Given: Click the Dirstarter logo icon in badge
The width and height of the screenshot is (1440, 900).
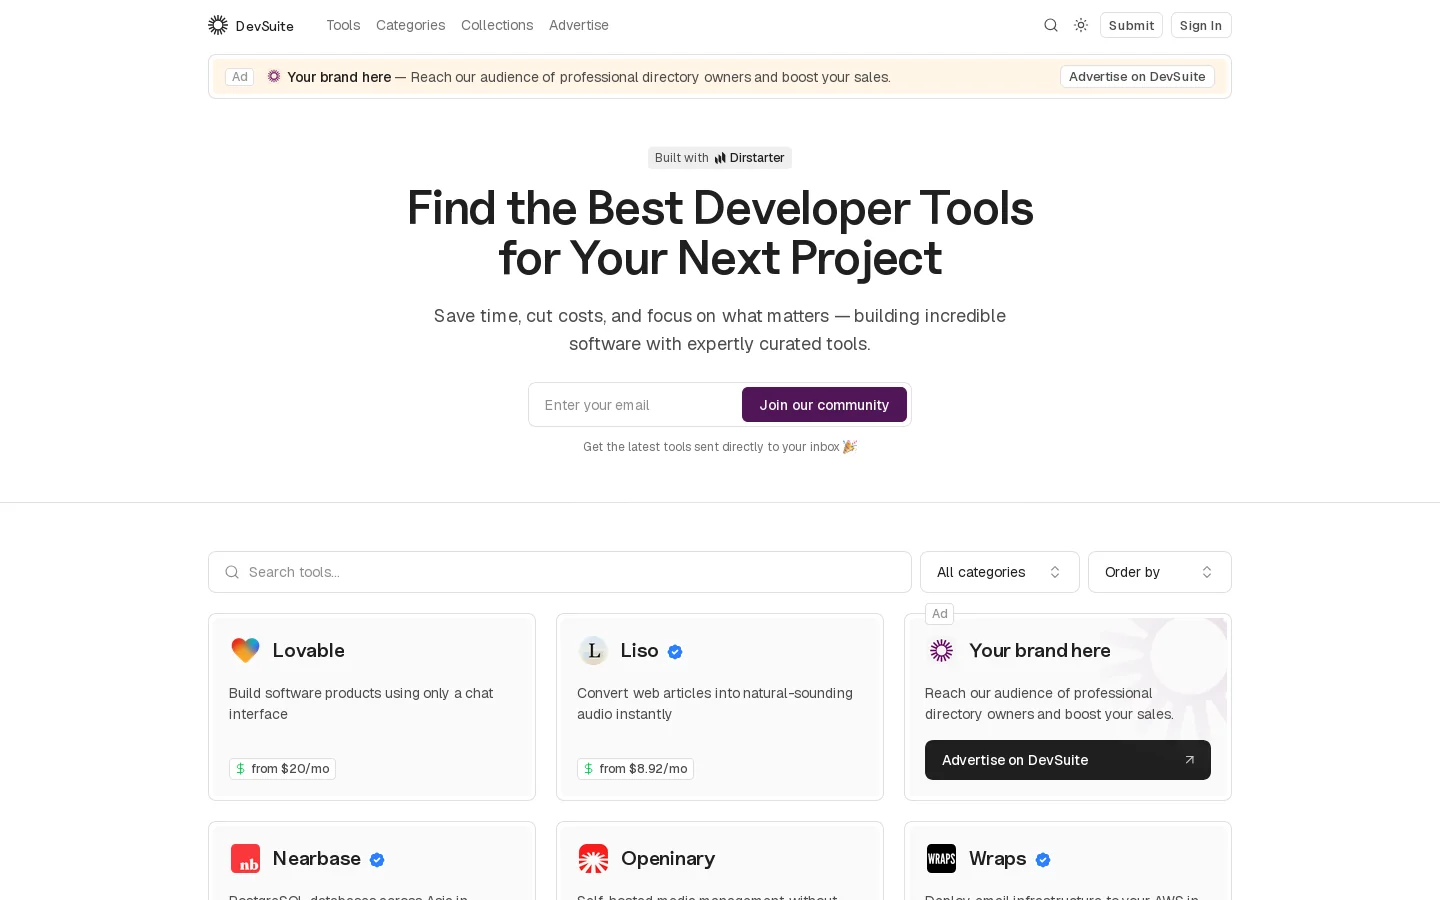Looking at the screenshot, I should pos(720,158).
